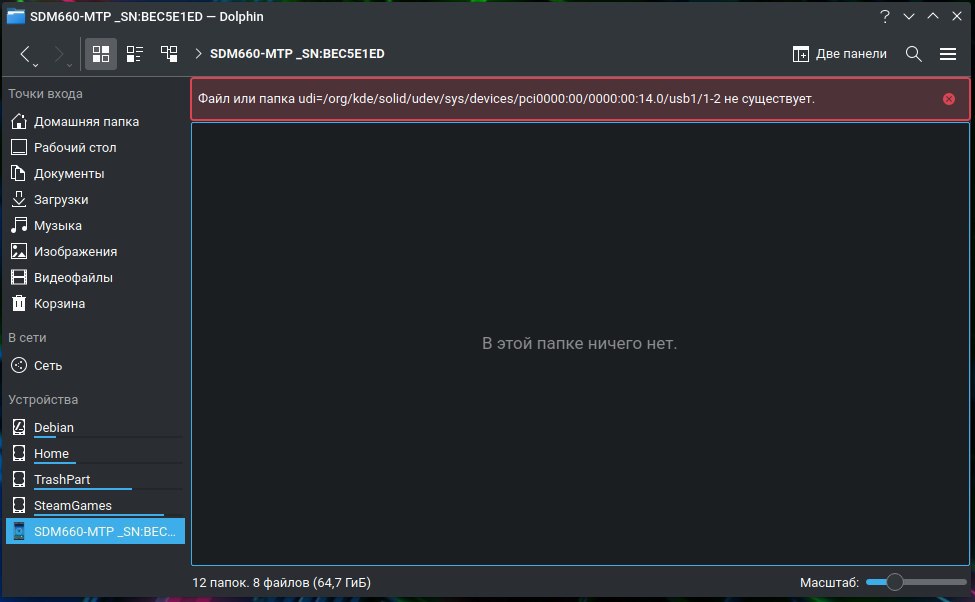
Task: Maximize the Dolphin window
Action: coord(933,17)
